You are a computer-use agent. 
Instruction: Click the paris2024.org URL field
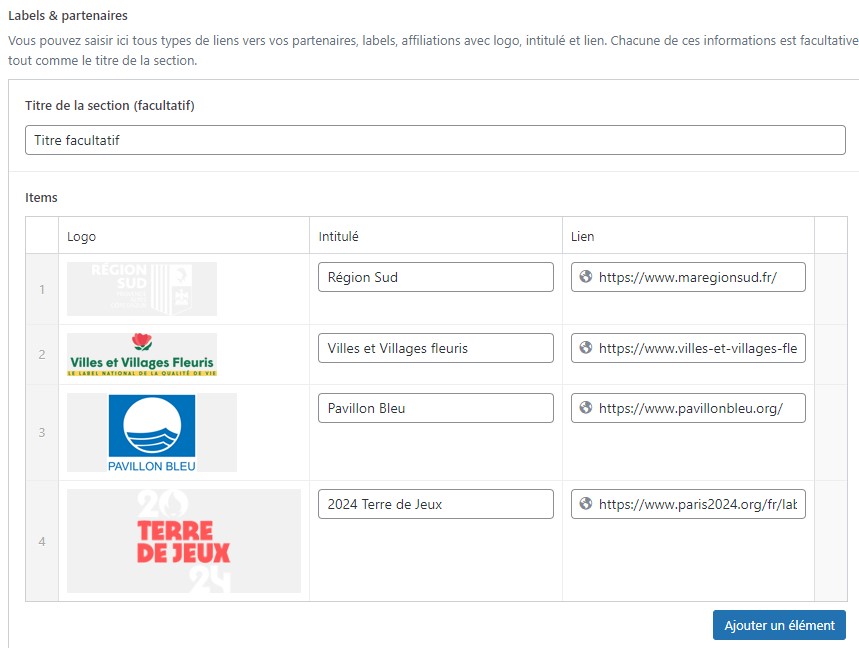point(698,505)
